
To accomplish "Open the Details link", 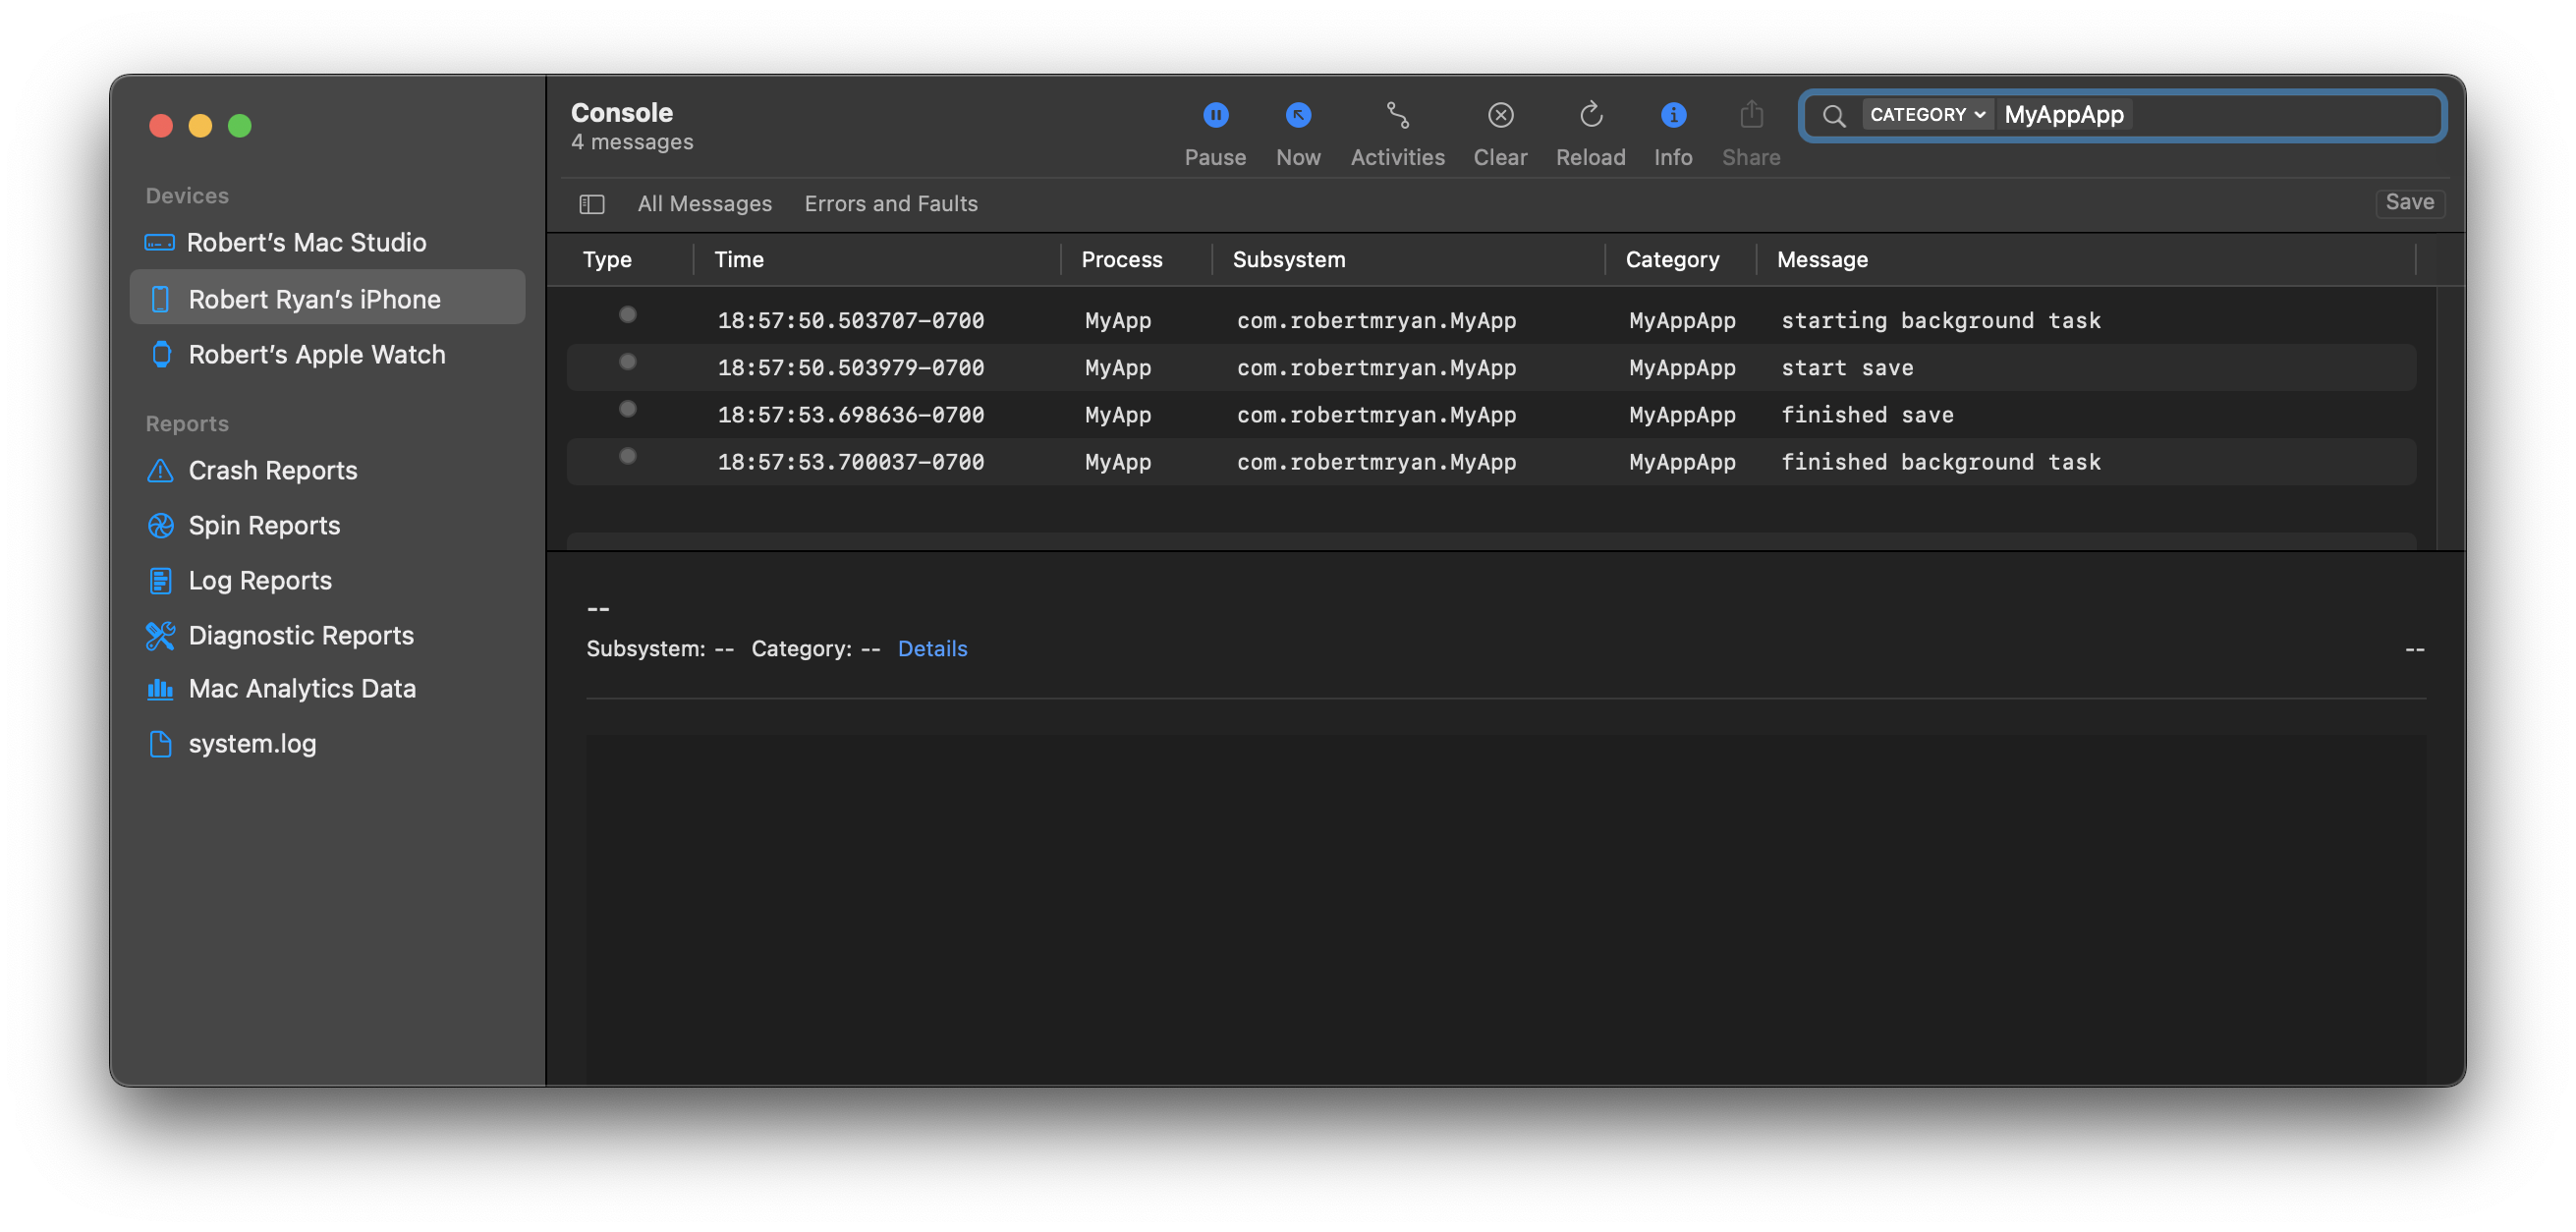I will [x=932, y=649].
